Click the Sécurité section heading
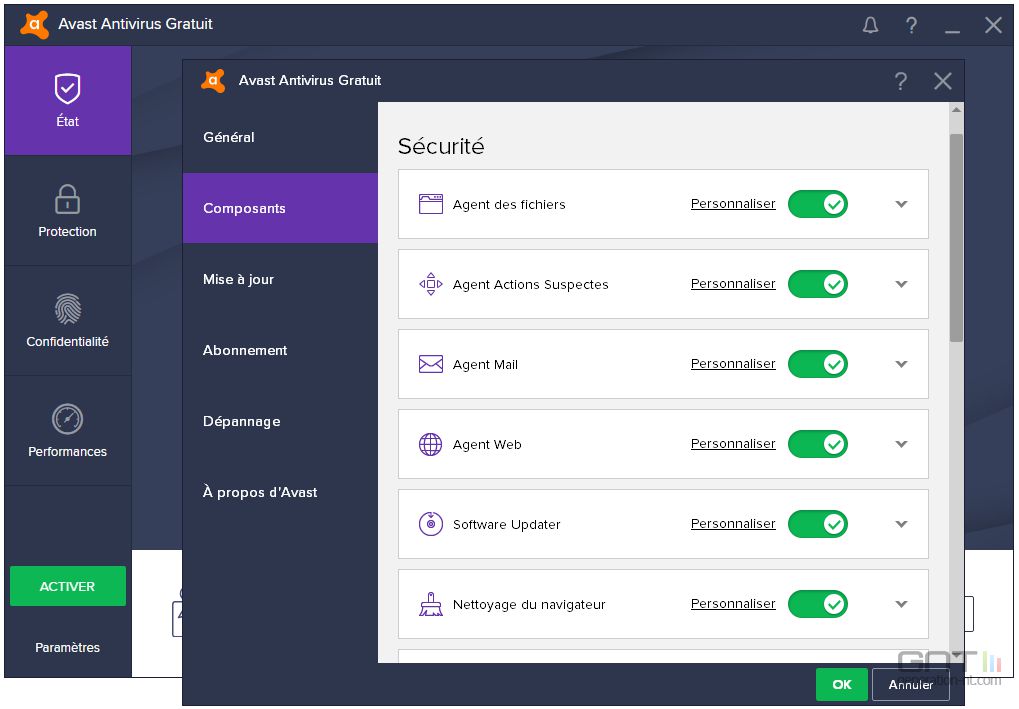The image size is (1019, 709). (441, 146)
